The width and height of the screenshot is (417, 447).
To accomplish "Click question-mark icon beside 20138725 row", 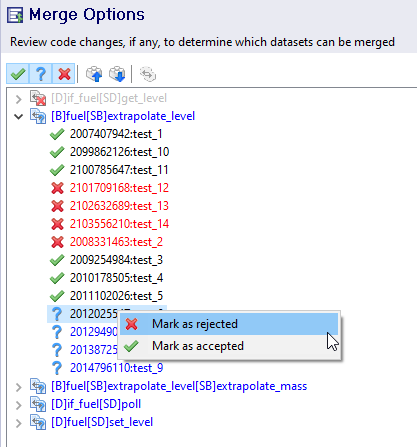I will [57, 350].
